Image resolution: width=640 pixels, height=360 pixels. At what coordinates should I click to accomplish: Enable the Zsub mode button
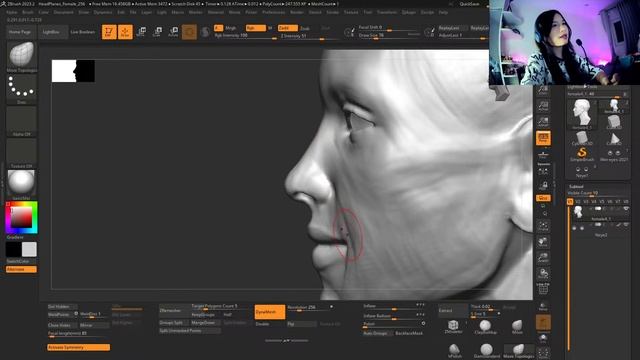tap(304, 29)
